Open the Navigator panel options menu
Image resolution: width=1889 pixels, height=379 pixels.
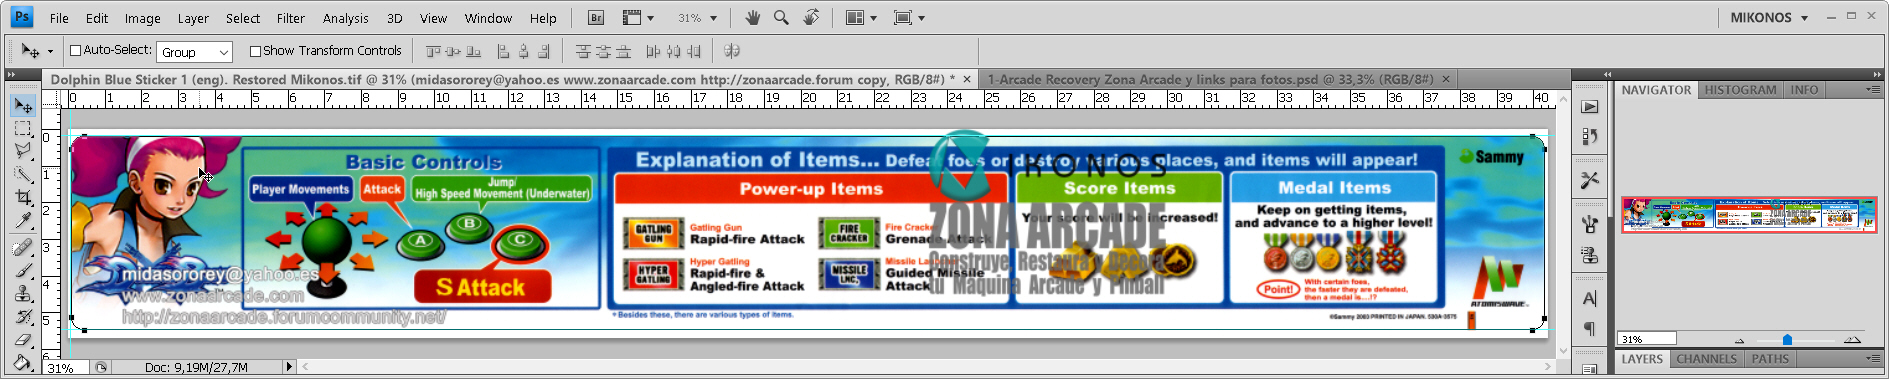point(1872,90)
